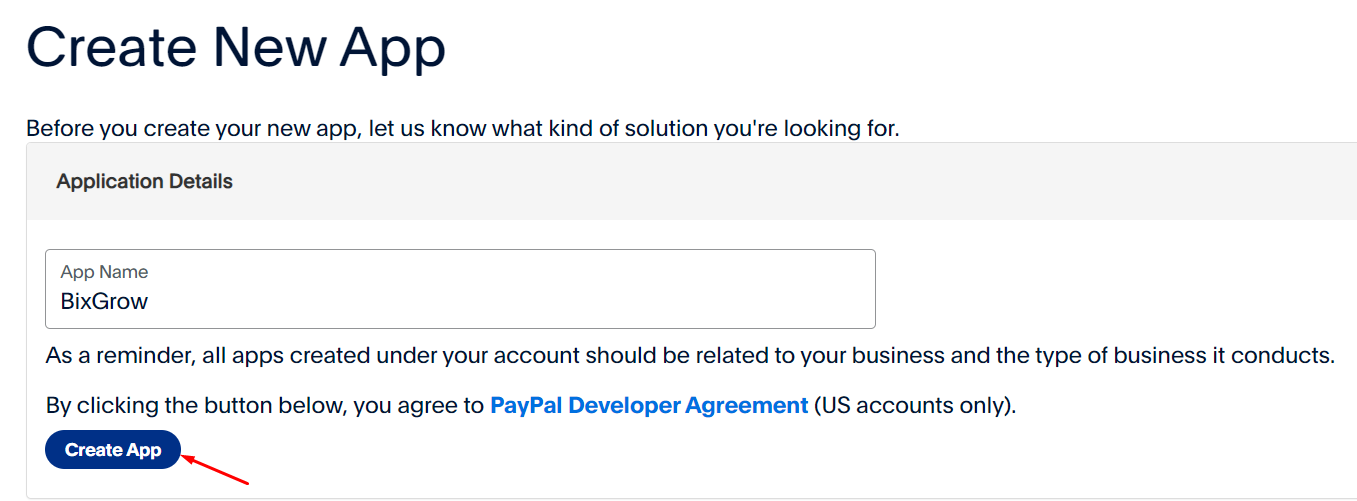Click the gray Application Details header bar's empty area
1357x501 pixels.
[x=800, y=182]
